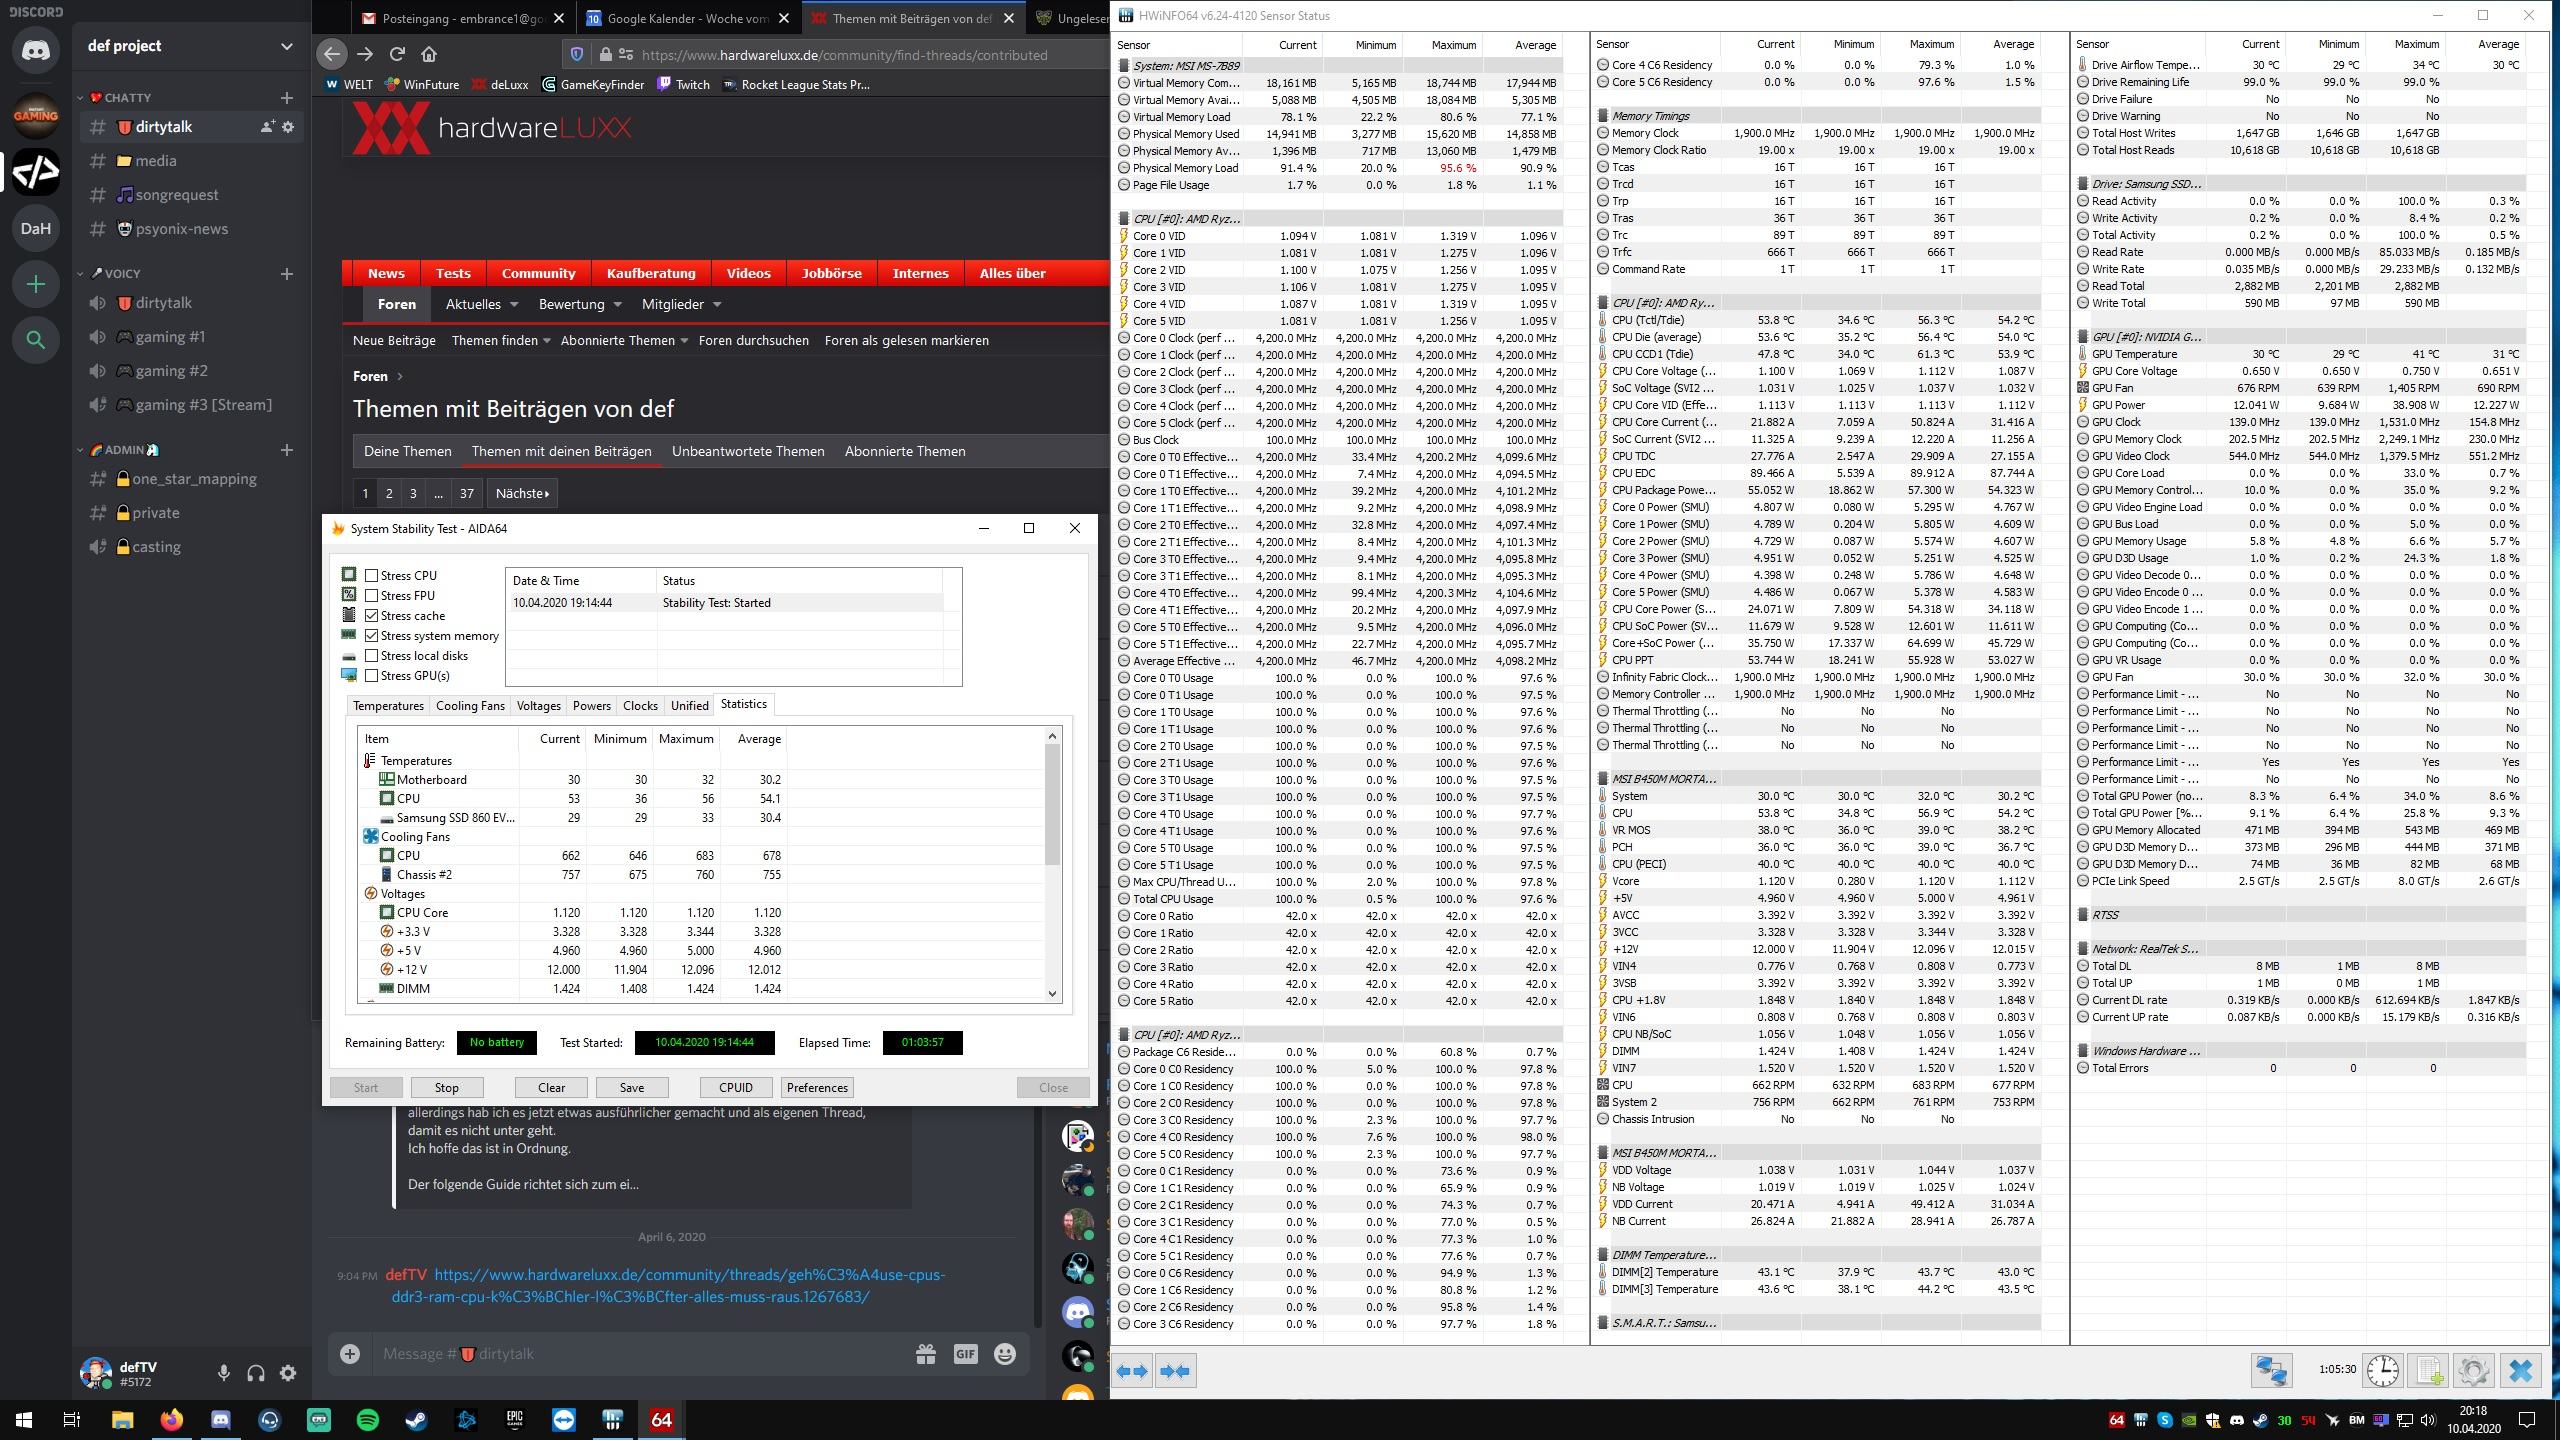Screen dimensions: 2560x1440
Task: Attach a file to Discord message
Action: point(349,1354)
